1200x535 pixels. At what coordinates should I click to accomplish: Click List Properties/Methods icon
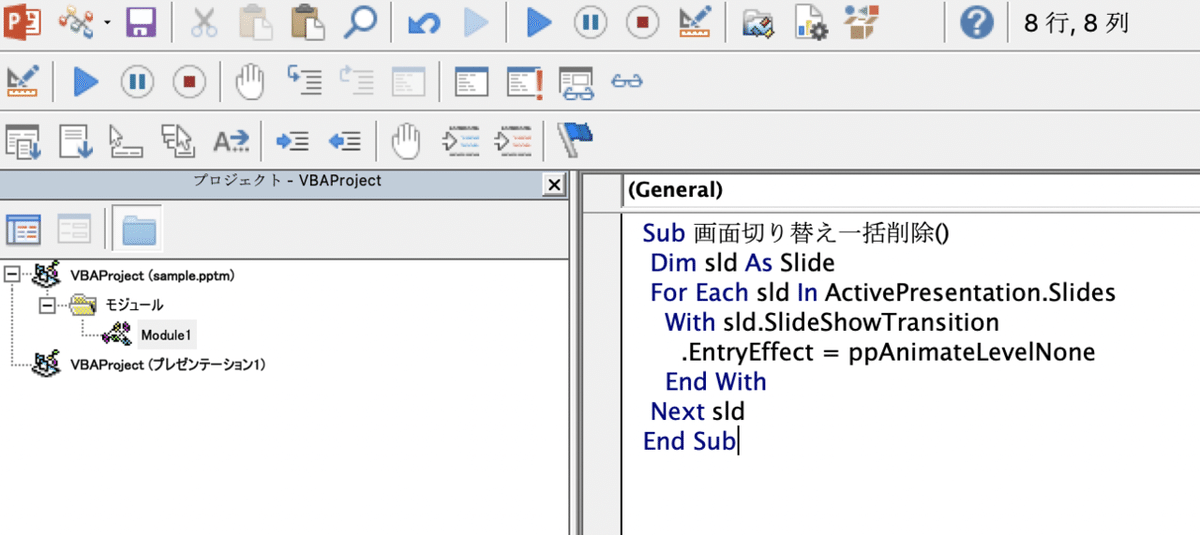point(22,142)
